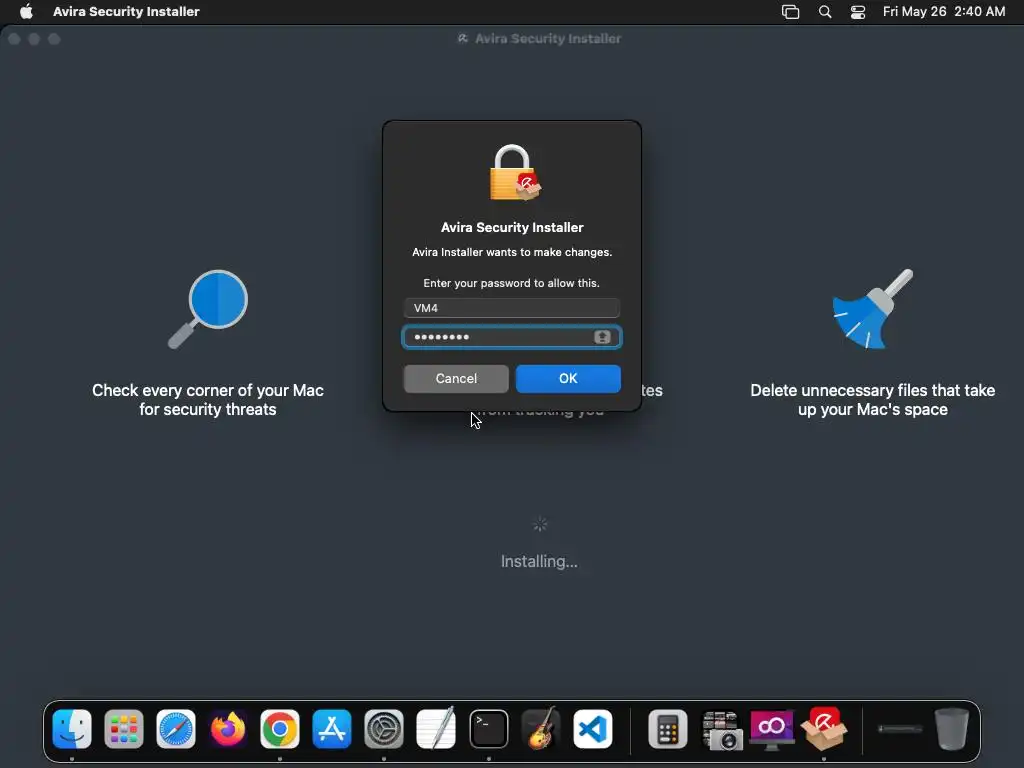The width and height of the screenshot is (1024, 768).
Task: Open Visual Studio Code from the Dock
Action: coord(593,729)
